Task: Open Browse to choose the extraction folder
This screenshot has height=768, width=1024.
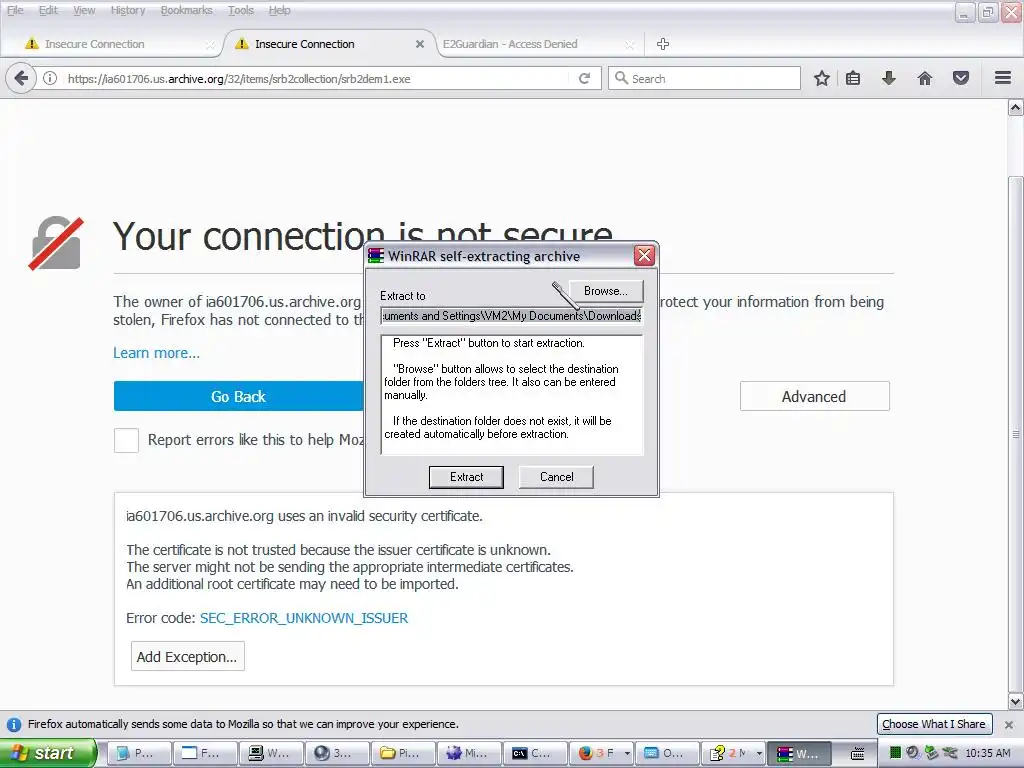Action: pos(605,291)
